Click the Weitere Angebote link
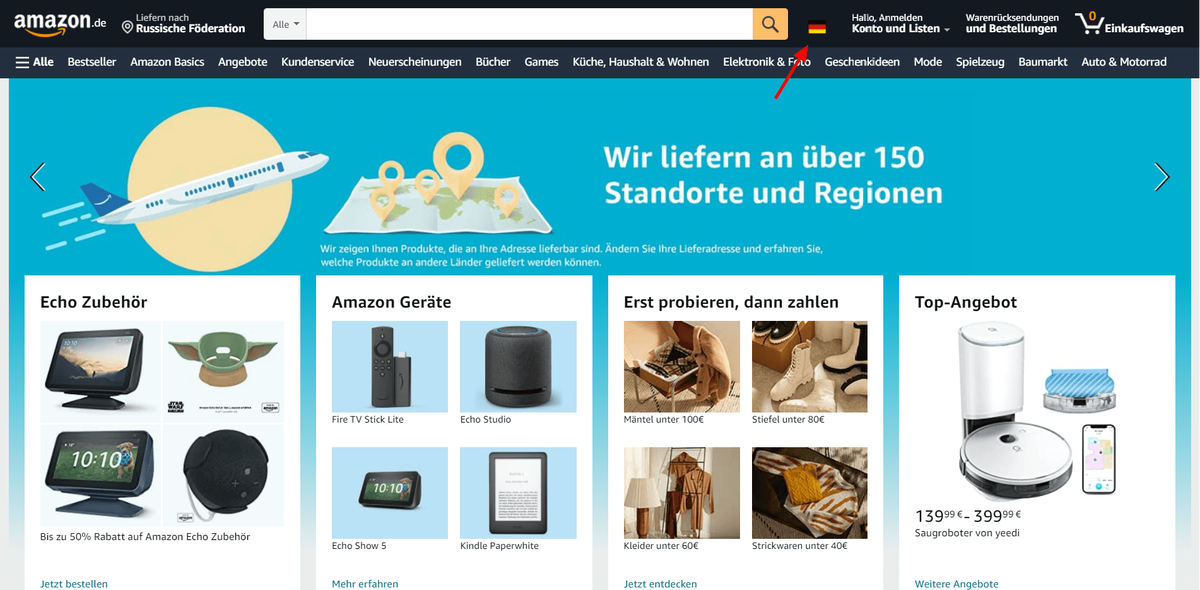 [956, 583]
